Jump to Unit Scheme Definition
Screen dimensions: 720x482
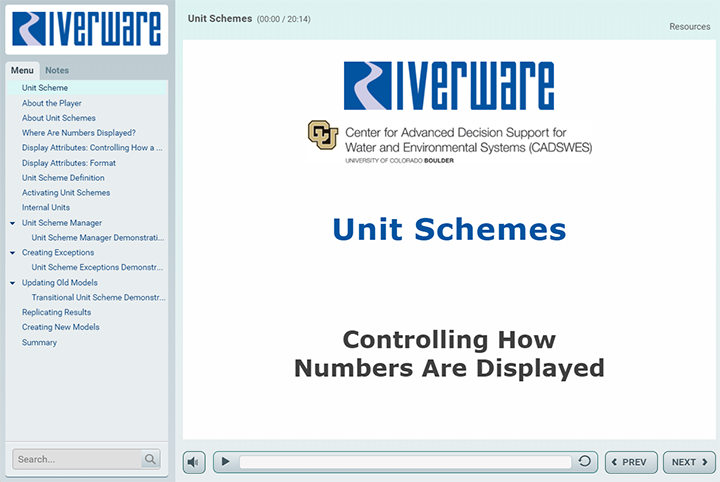[63, 178]
